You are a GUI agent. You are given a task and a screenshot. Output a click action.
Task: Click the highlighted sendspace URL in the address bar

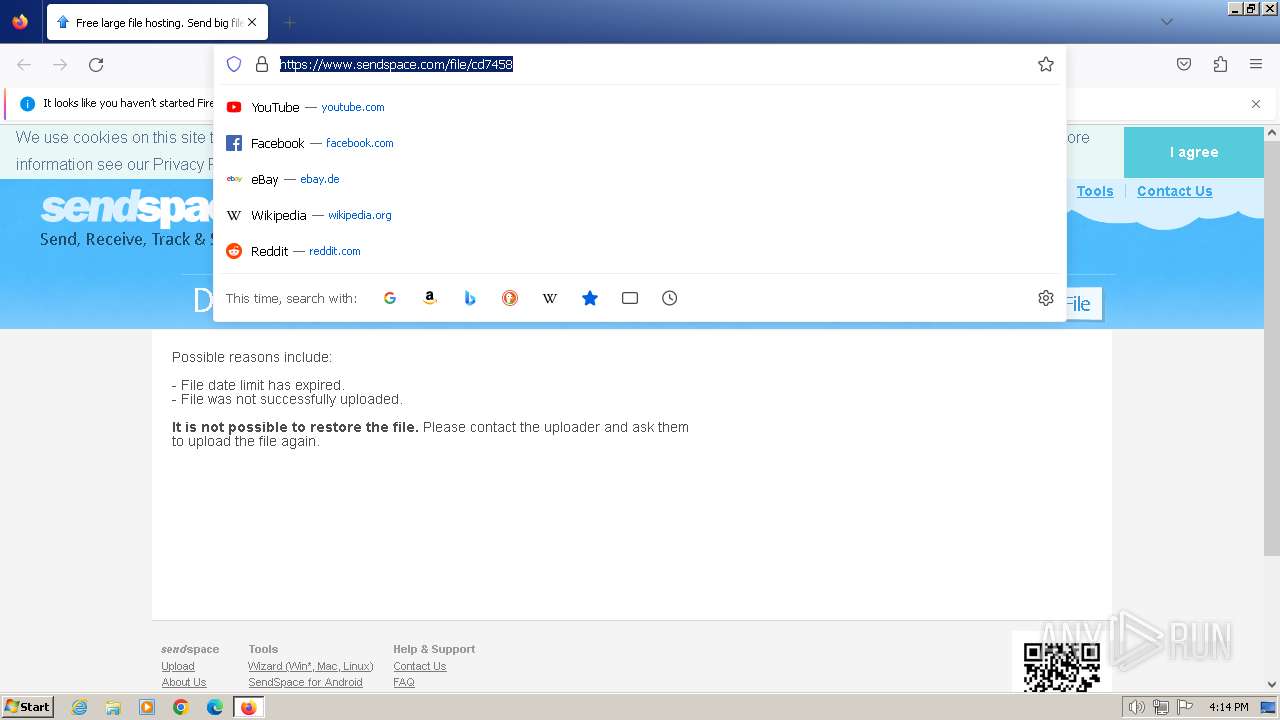(396, 64)
